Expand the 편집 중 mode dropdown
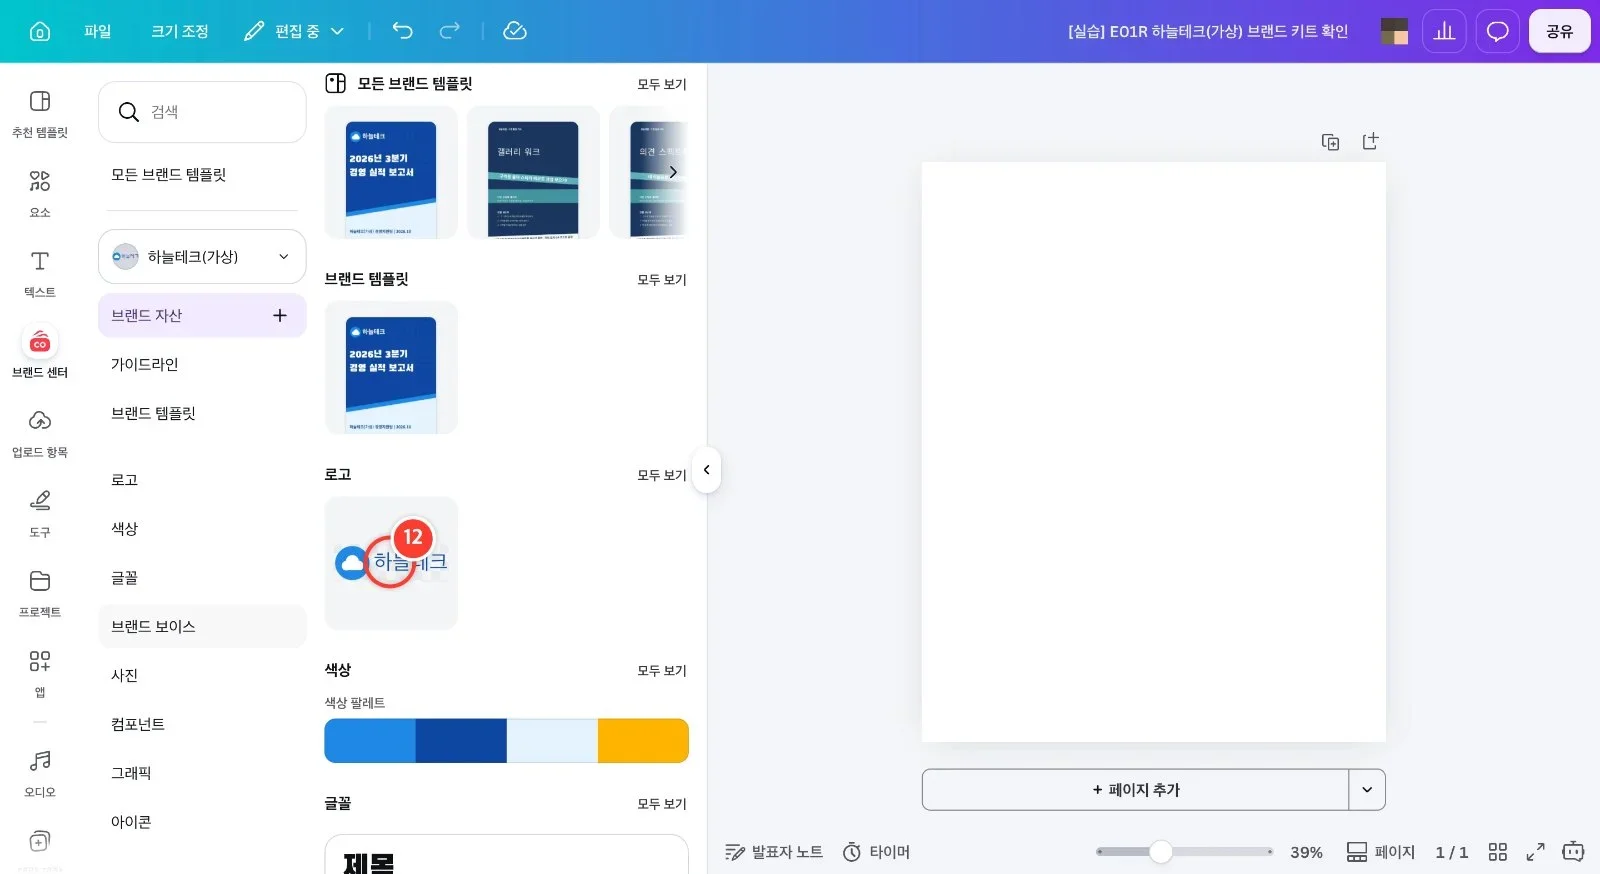1600x874 pixels. (295, 31)
